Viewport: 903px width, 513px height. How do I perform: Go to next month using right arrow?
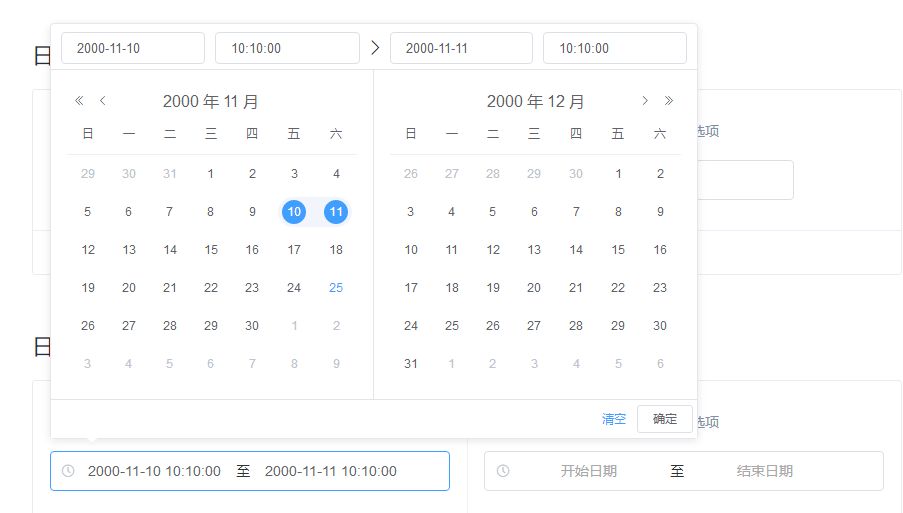tap(645, 101)
